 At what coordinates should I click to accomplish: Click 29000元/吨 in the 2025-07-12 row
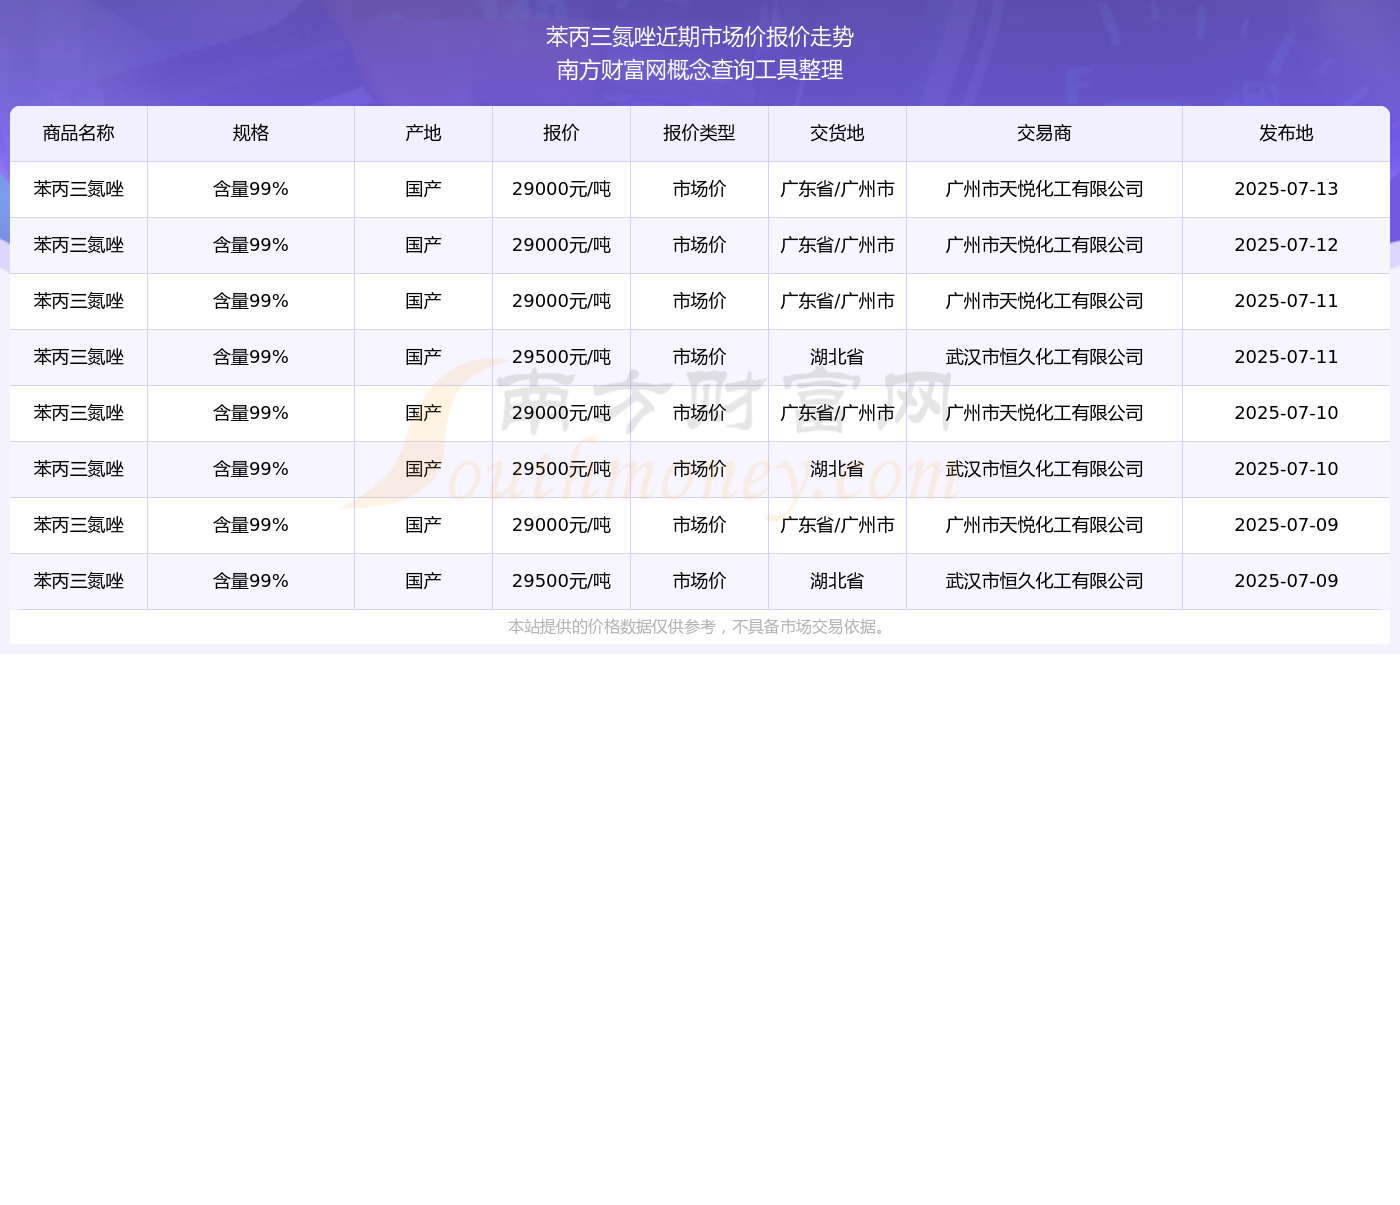pyautogui.click(x=561, y=245)
